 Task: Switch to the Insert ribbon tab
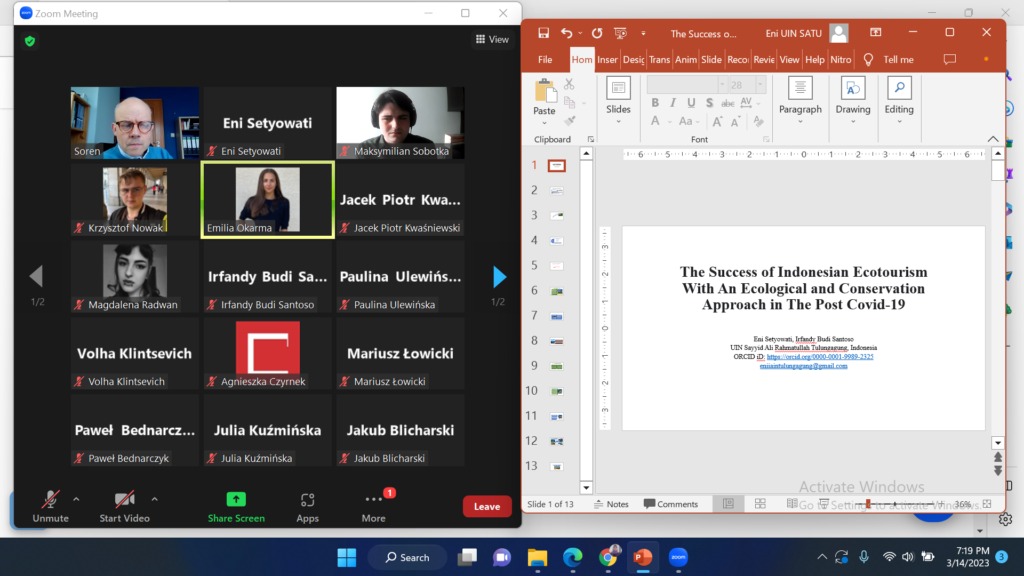(x=607, y=59)
